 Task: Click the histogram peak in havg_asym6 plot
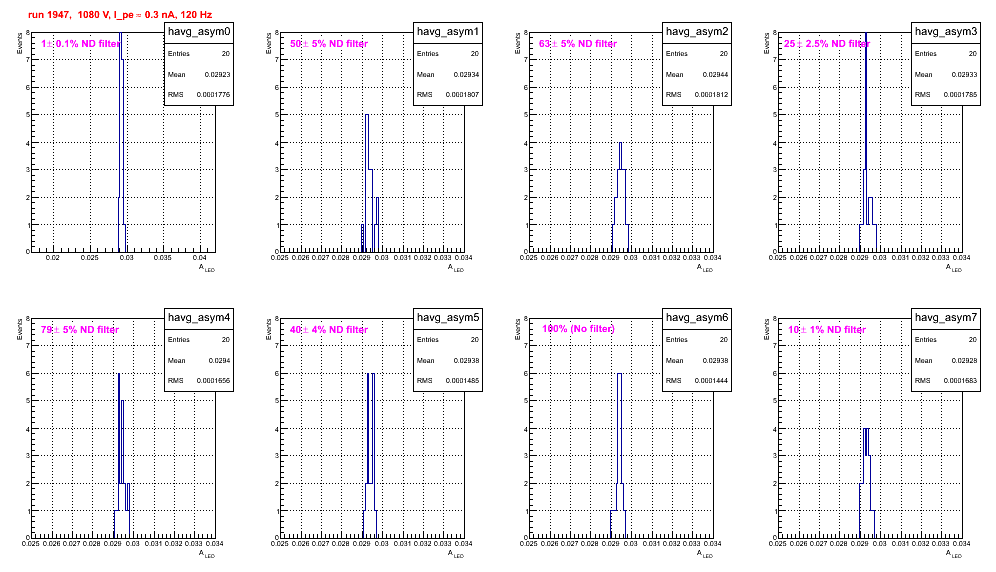[619, 374]
